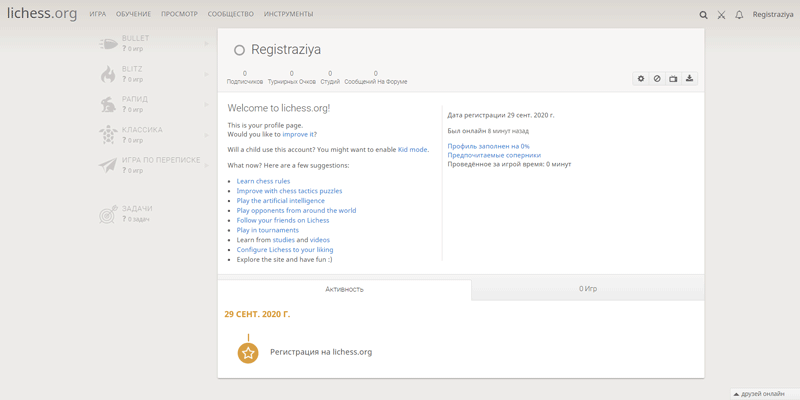Open the notifications bell icon
800x400 pixels.
tap(739, 15)
